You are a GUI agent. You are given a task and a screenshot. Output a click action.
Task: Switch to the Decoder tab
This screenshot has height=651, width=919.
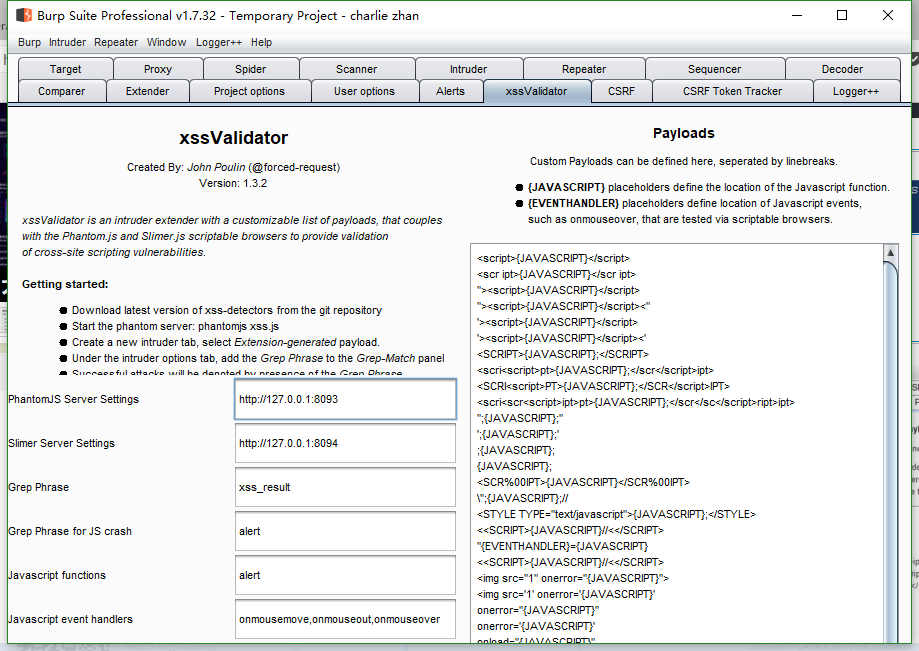[842, 69]
